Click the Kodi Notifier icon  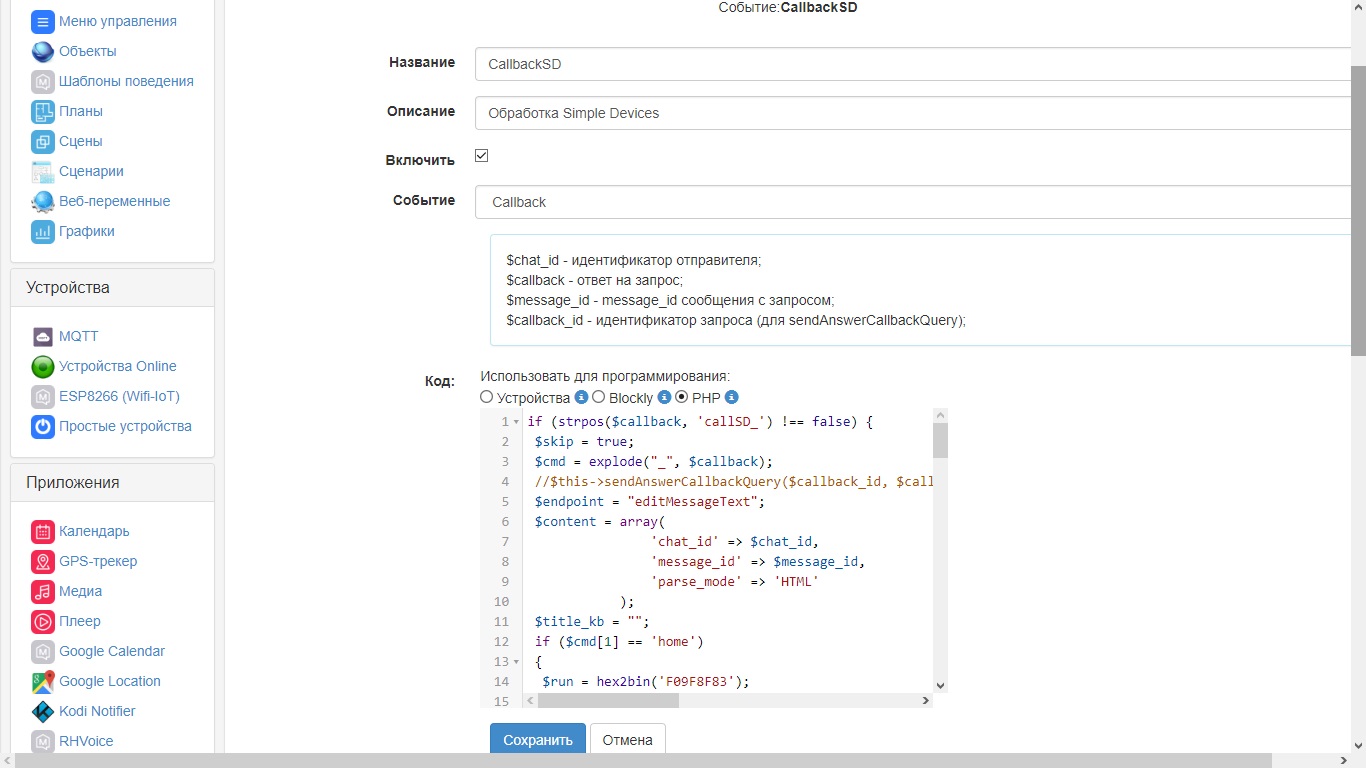point(42,711)
